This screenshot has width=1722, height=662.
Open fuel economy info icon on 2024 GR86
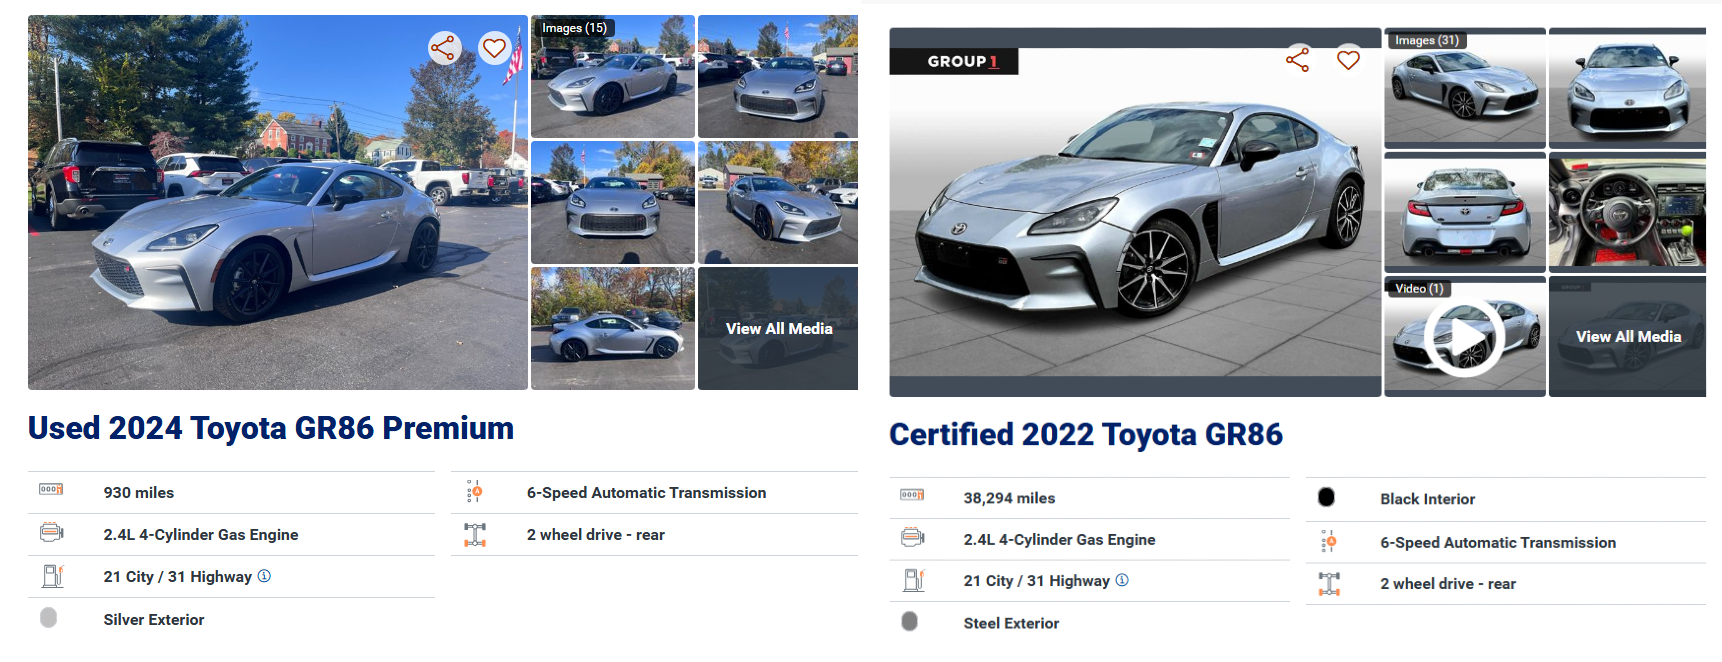[264, 576]
